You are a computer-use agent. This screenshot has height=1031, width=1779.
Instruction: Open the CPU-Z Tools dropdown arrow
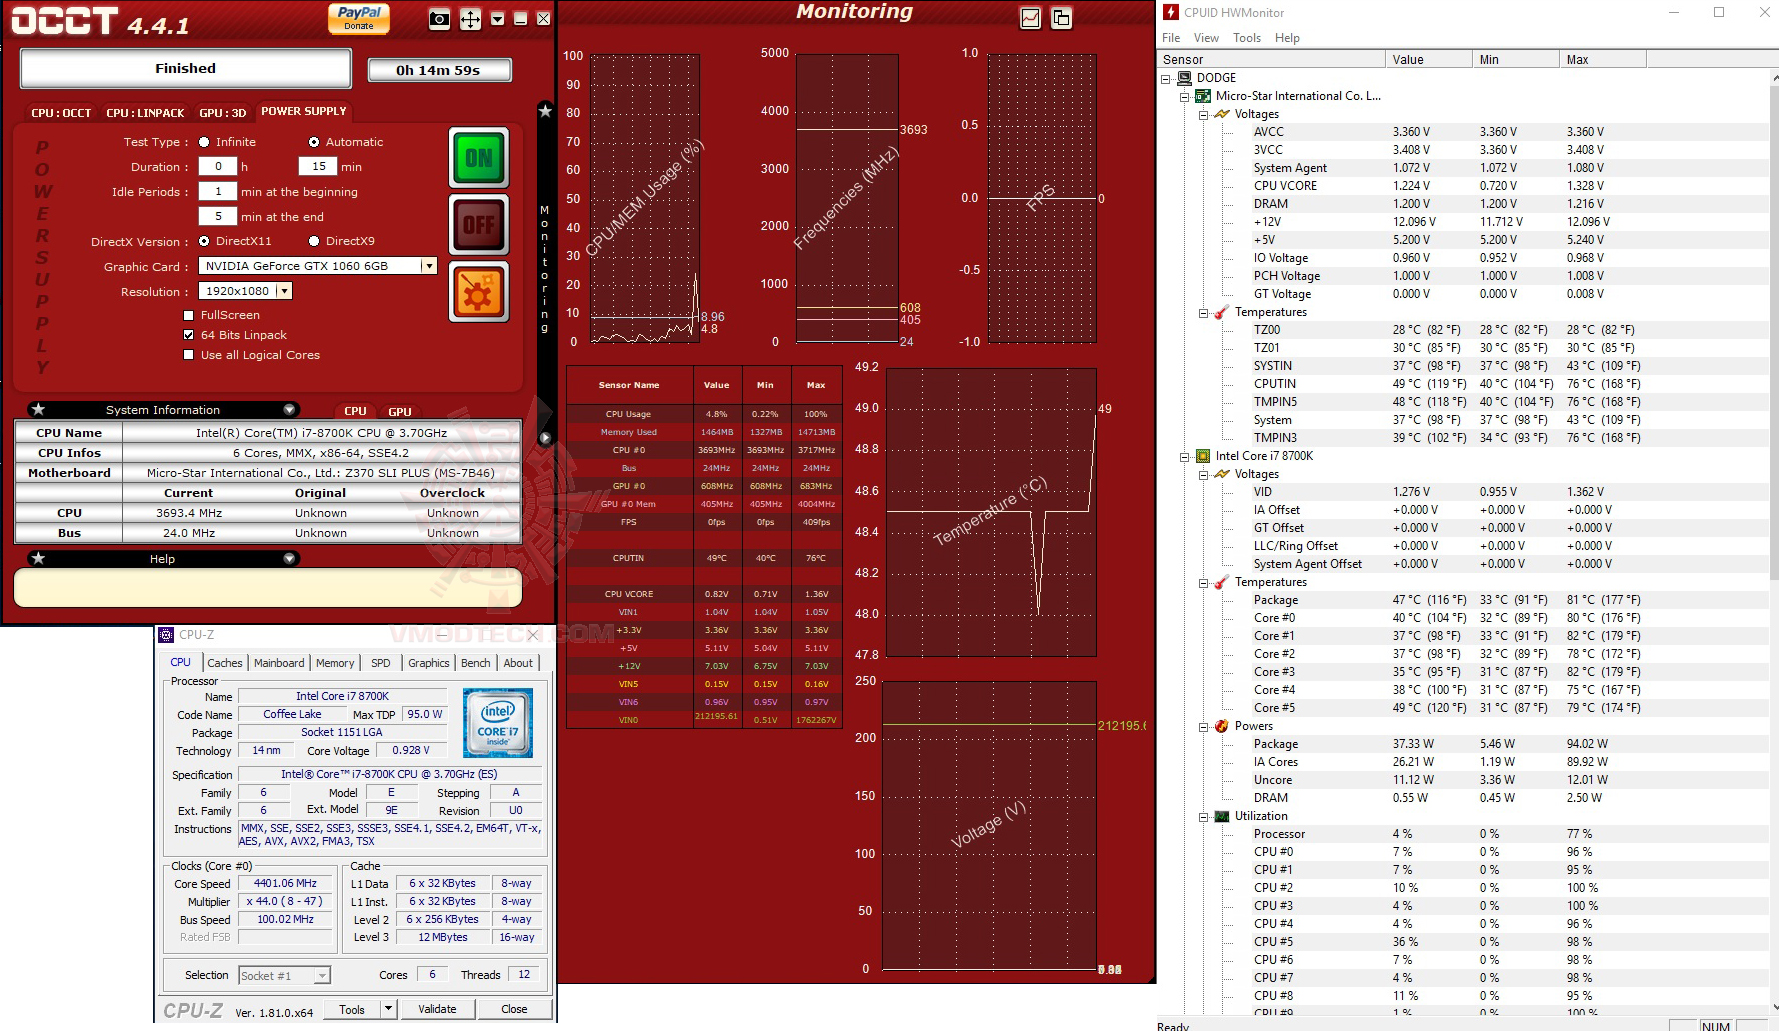coord(389,1009)
